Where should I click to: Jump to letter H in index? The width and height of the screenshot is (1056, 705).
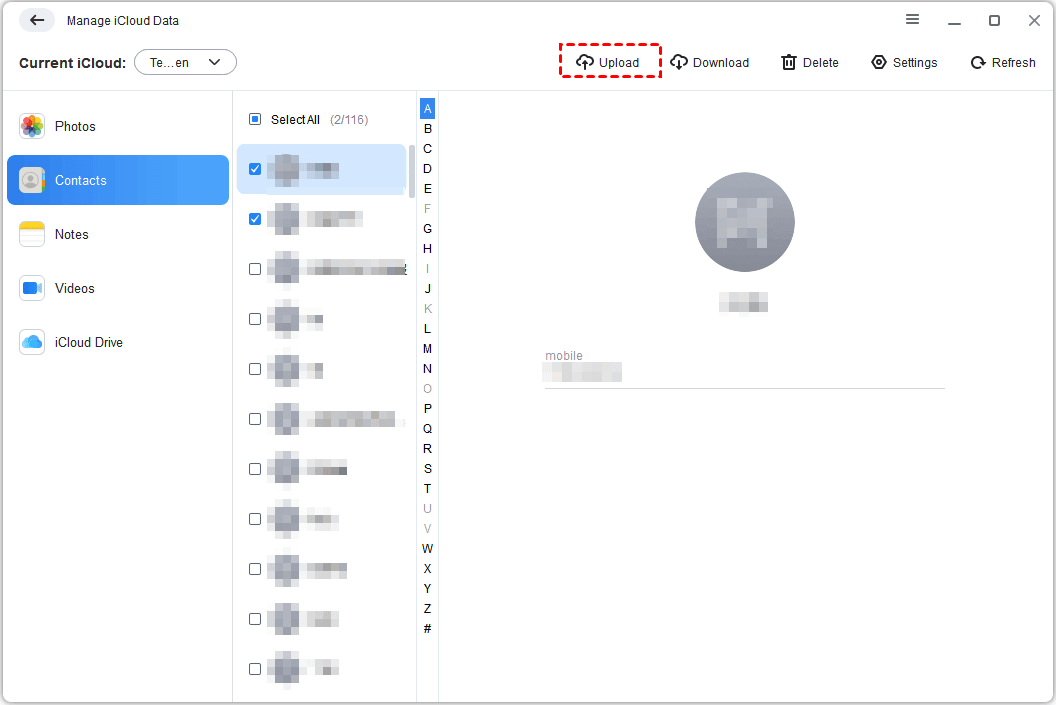point(427,248)
